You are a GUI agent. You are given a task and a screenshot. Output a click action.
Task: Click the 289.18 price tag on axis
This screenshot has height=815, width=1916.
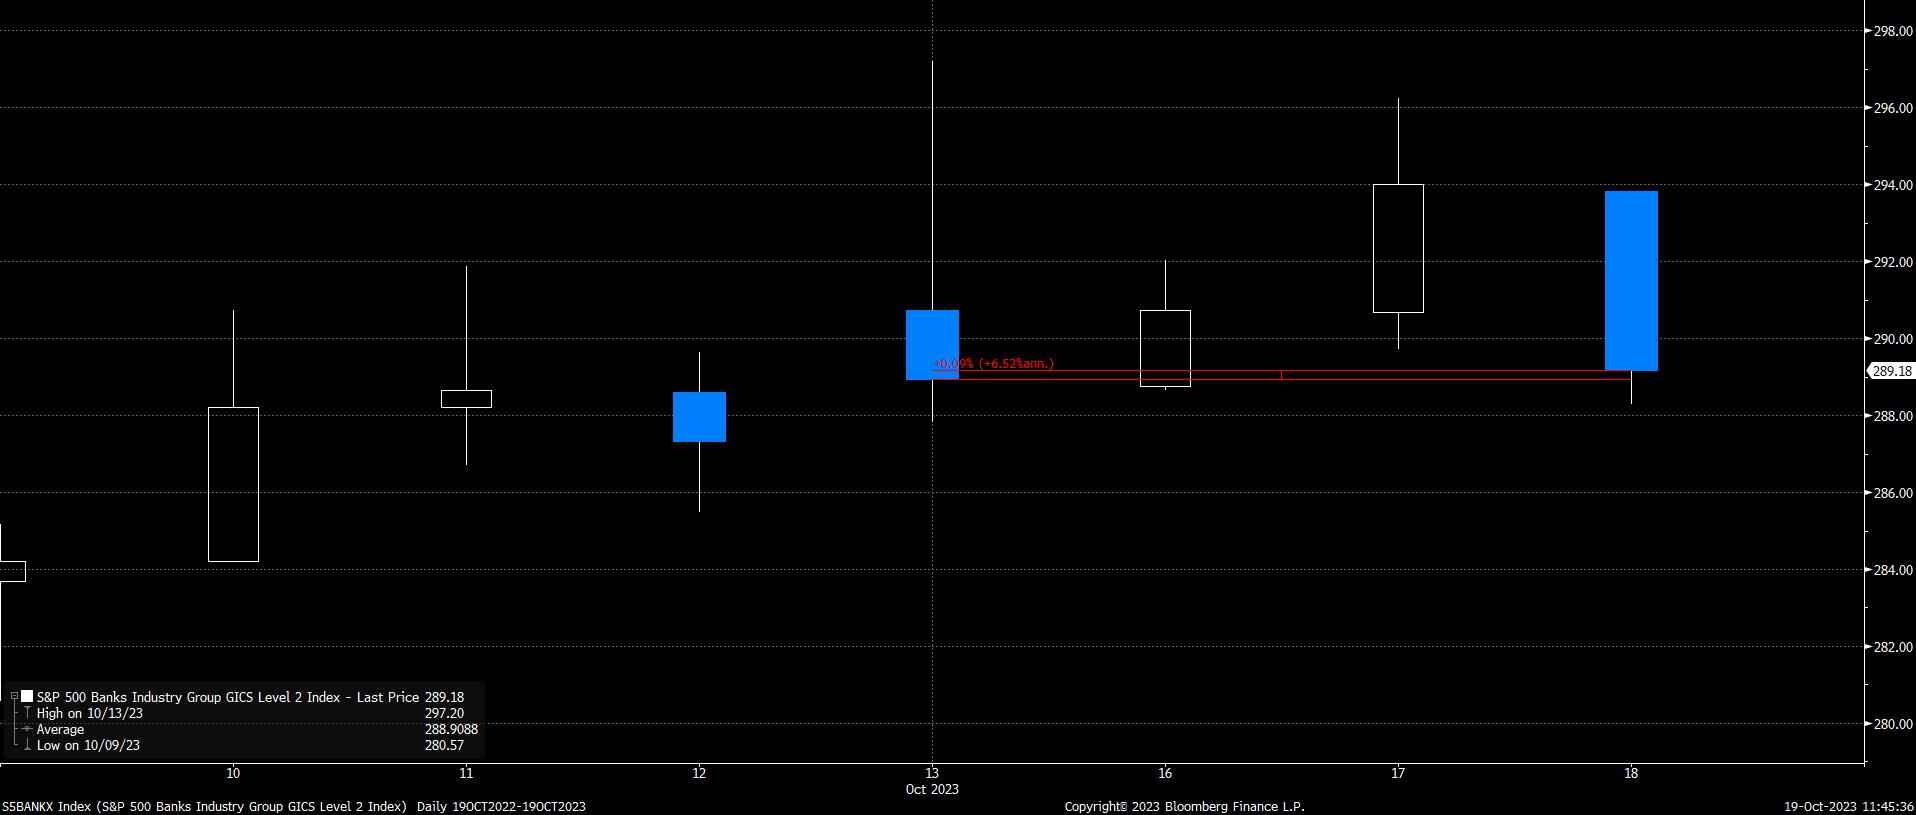(1891, 371)
